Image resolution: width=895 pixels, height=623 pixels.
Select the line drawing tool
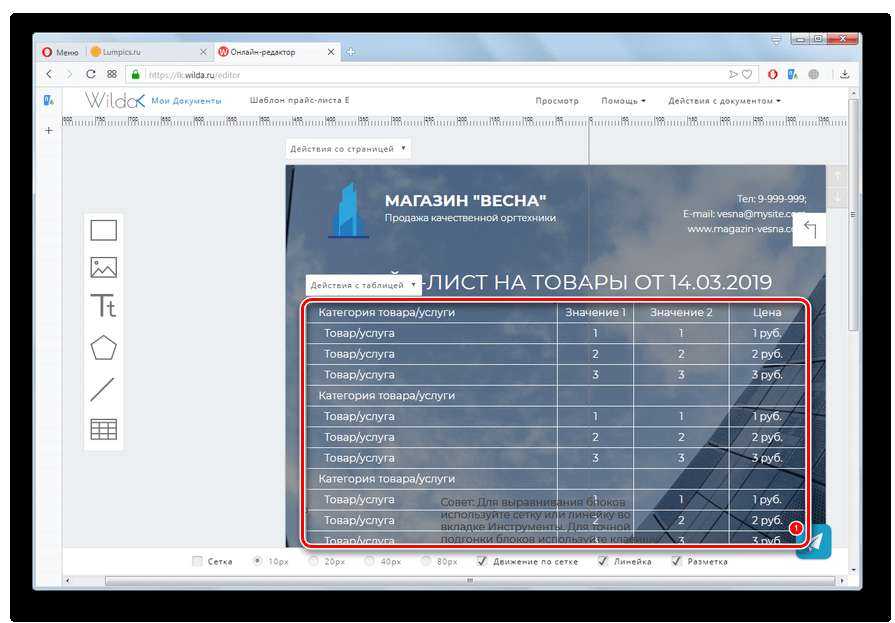click(103, 389)
